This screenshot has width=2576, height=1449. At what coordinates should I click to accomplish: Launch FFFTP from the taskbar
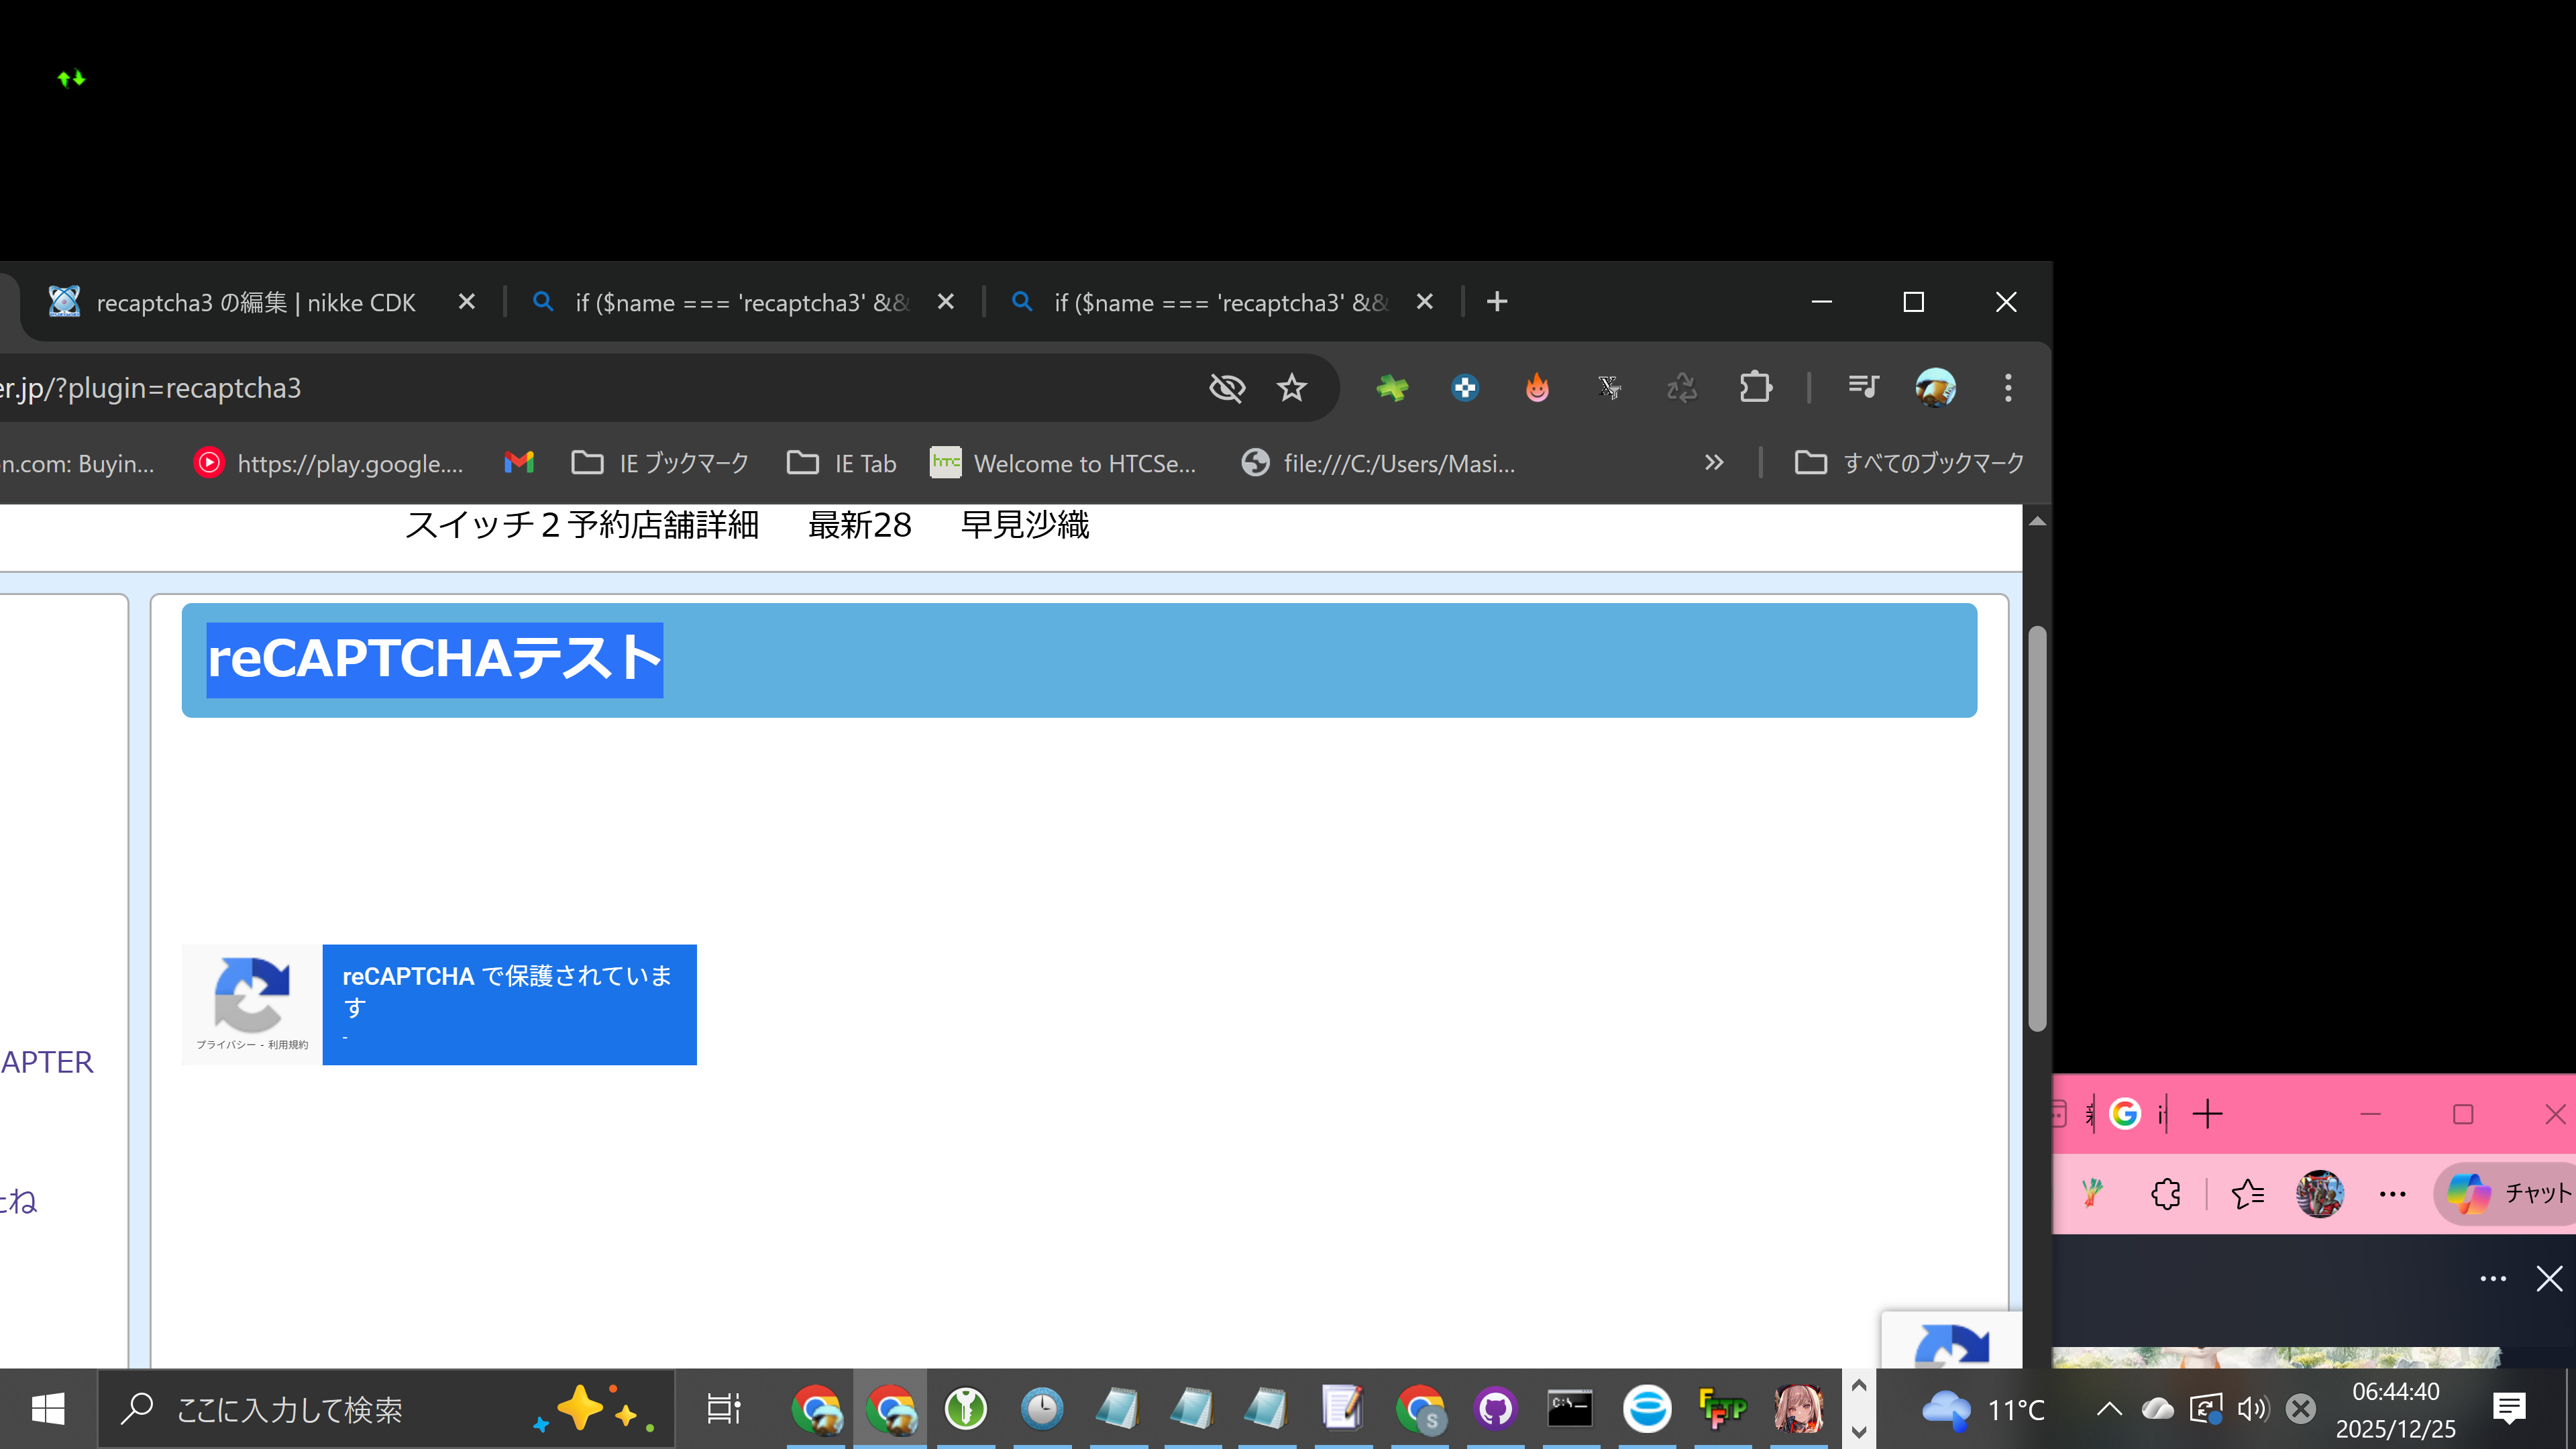(x=1721, y=1409)
